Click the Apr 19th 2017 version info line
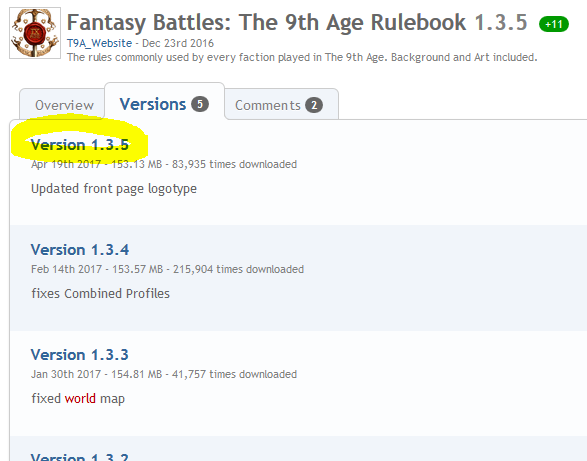 coord(164,164)
